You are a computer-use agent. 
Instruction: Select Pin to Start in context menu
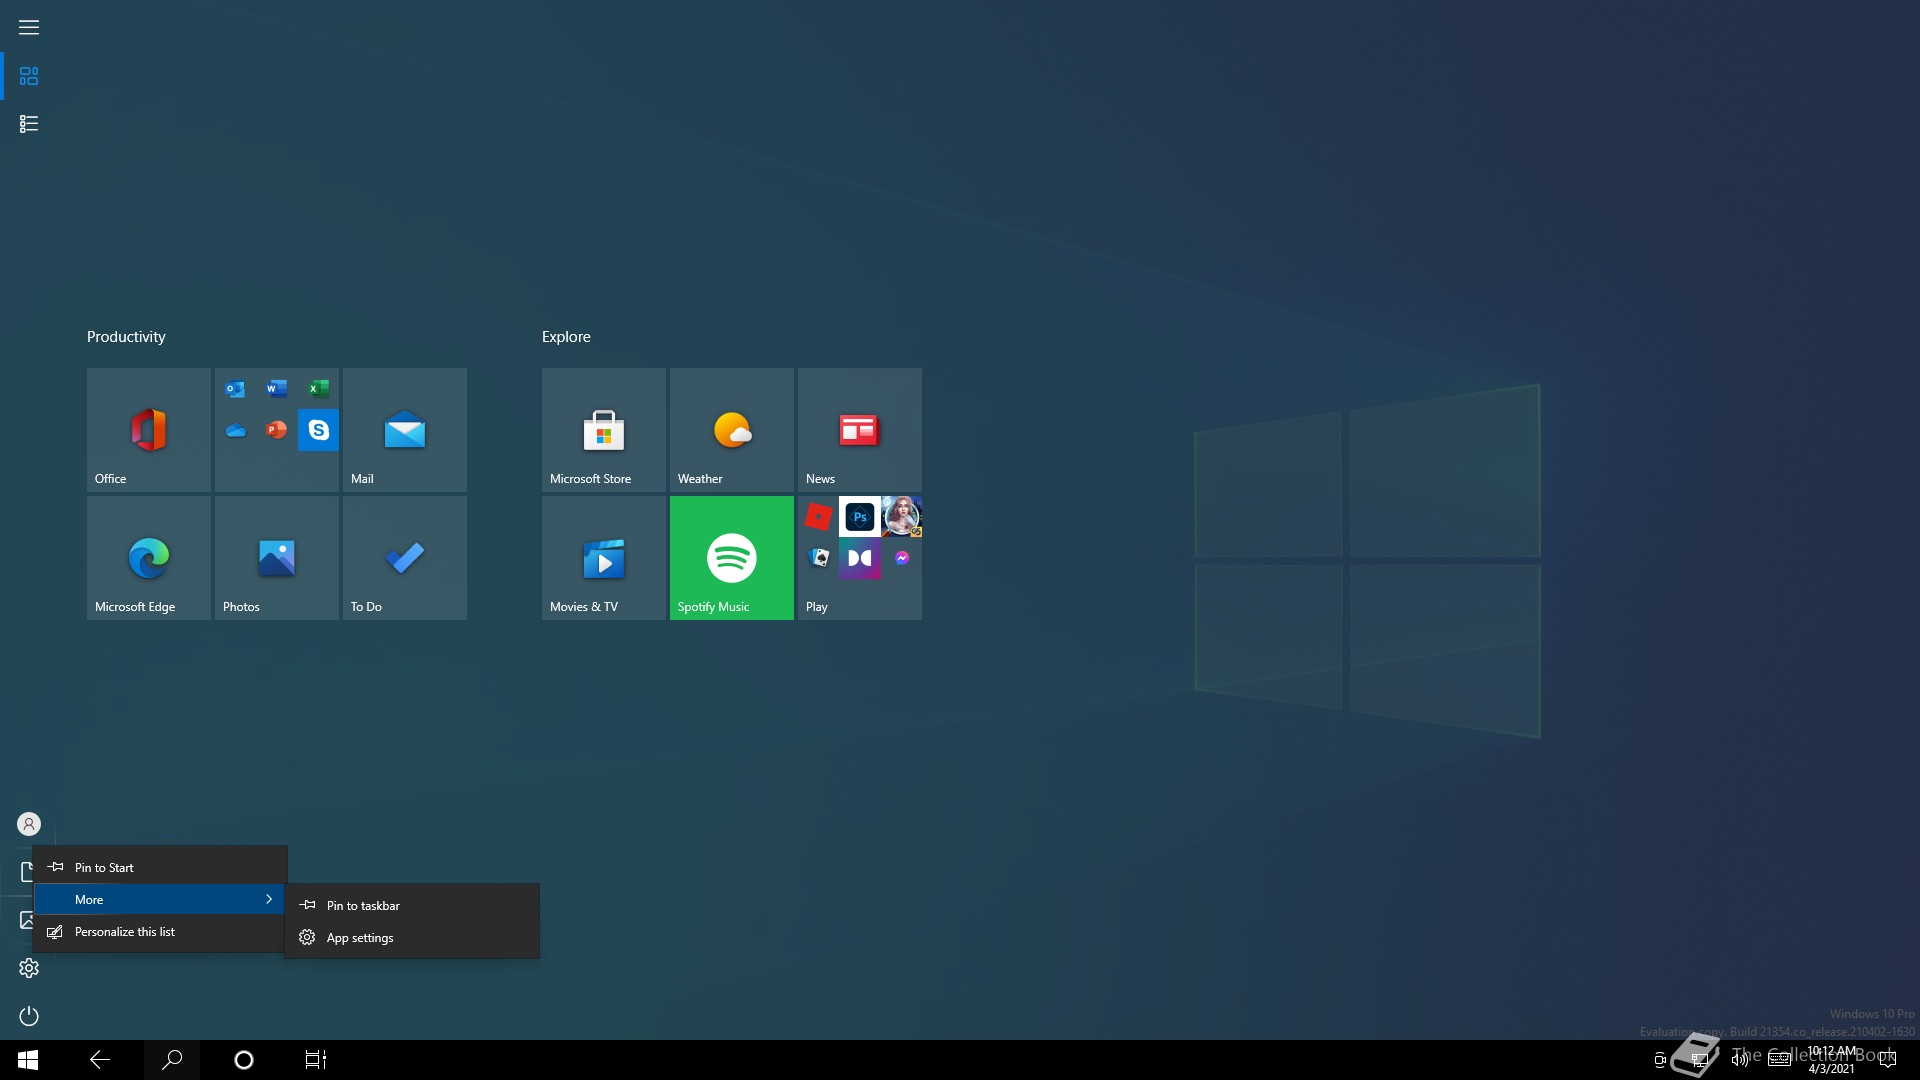click(x=160, y=867)
